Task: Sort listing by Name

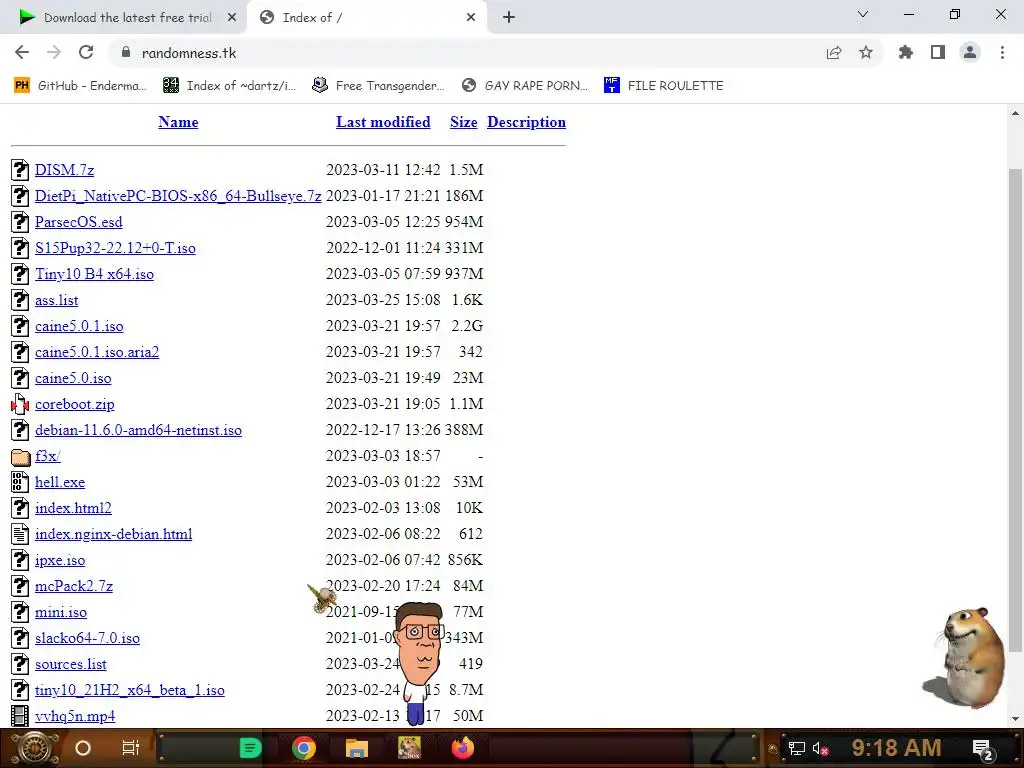Action: (178, 122)
